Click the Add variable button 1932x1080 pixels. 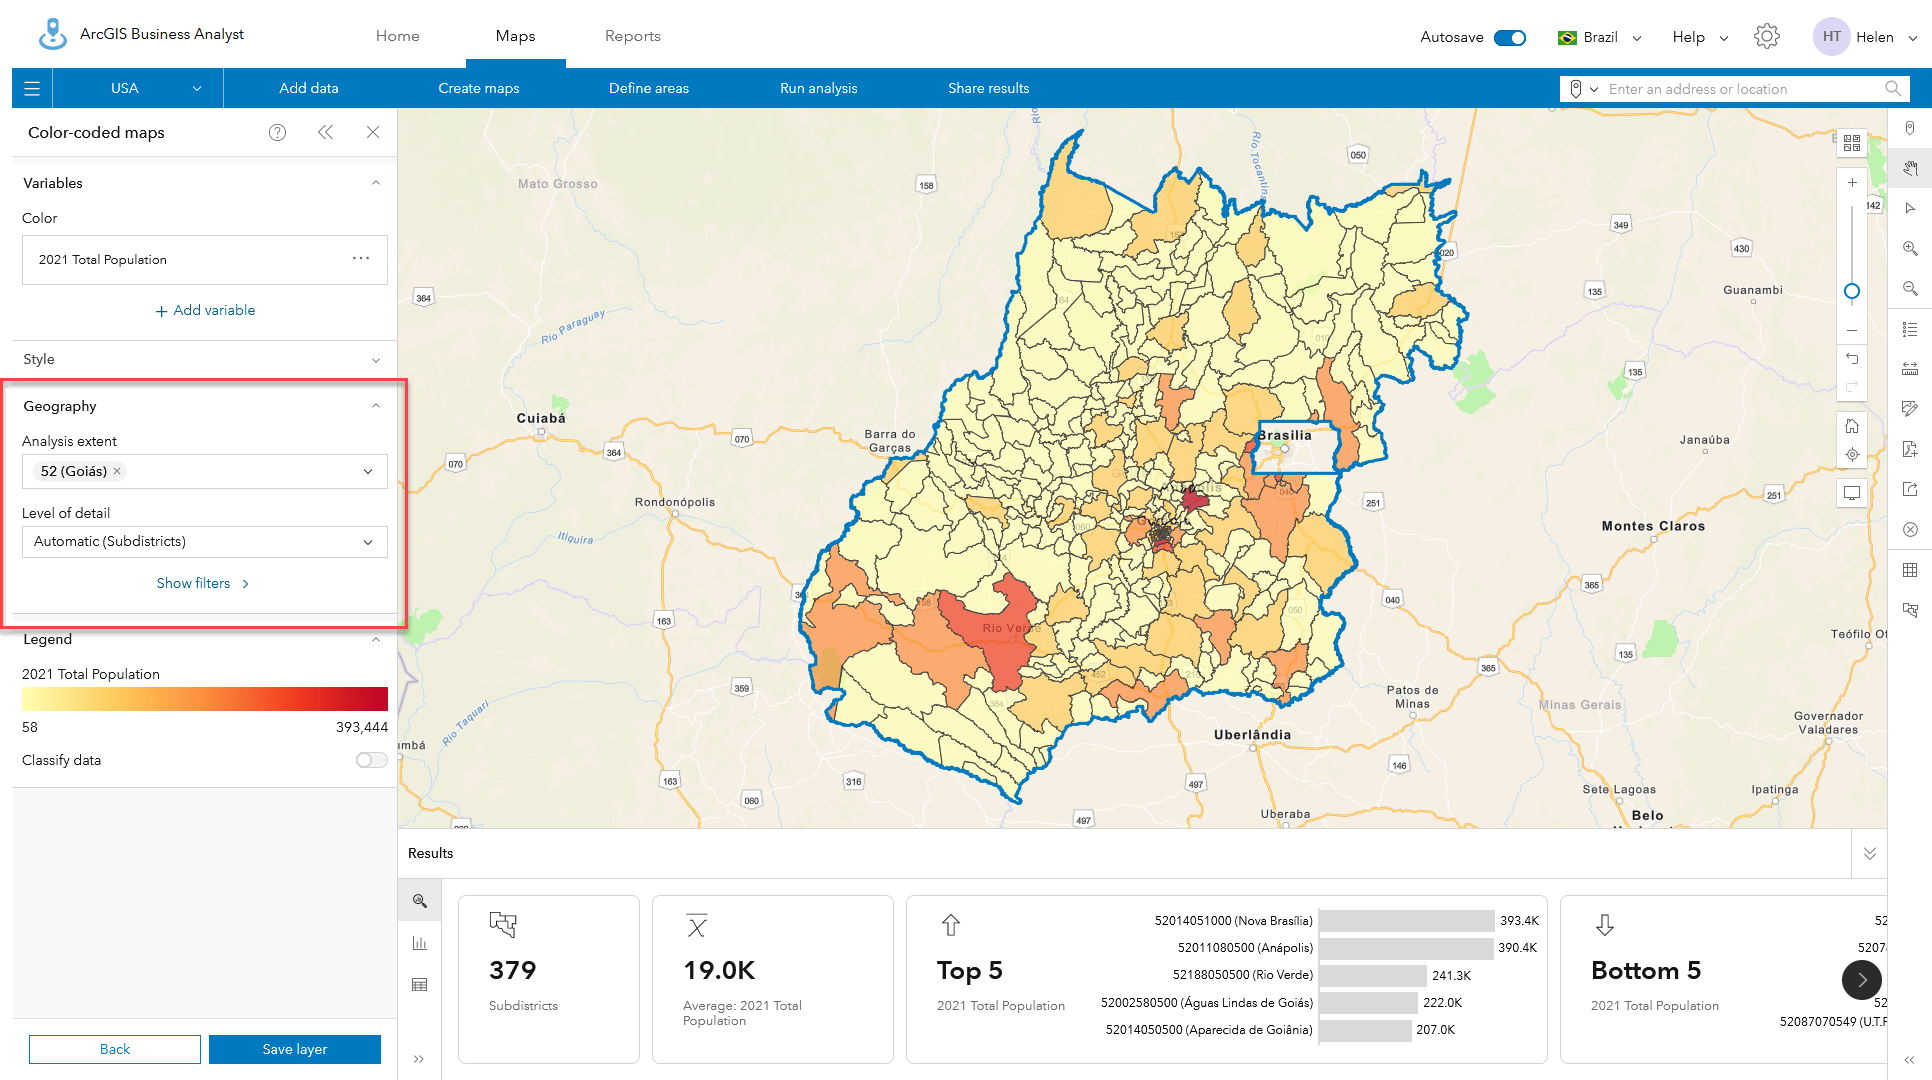pos(203,309)
